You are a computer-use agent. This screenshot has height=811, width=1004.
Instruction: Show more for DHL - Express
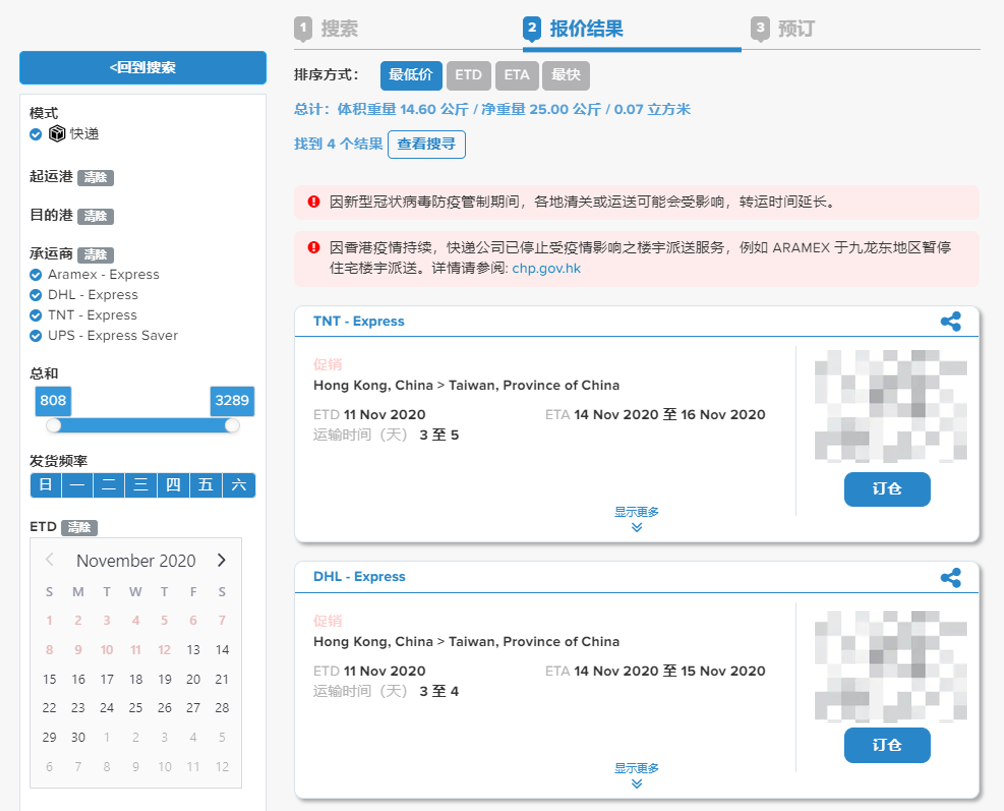pyautogui.click(x=636, y=768)
